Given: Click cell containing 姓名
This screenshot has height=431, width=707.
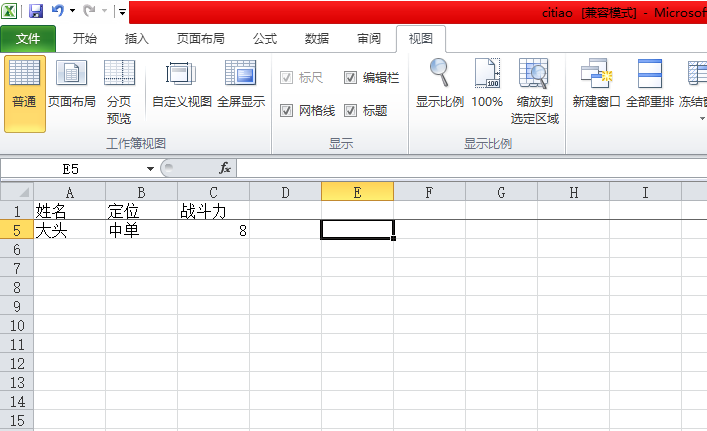Looking at the screenshot, I should (69, 211).
